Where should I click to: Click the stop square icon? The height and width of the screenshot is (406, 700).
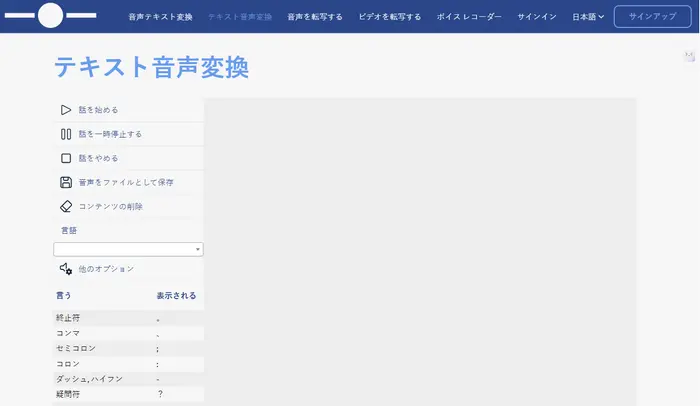click(x=66, y=158)
